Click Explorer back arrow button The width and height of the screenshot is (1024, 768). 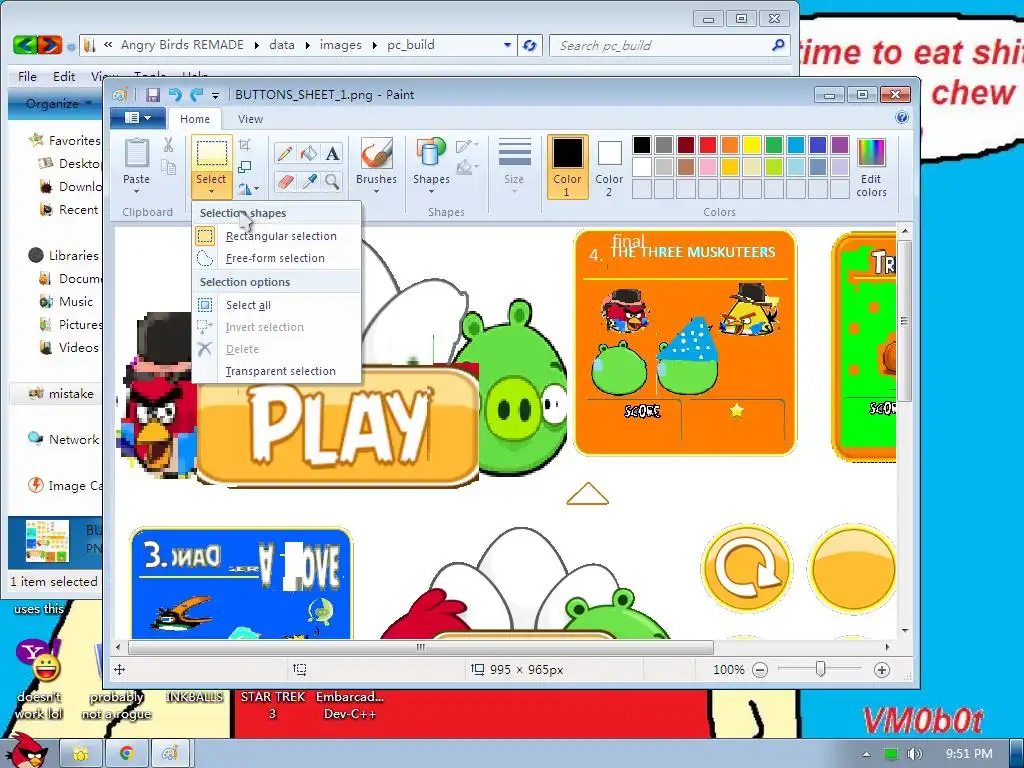(x=25, y=45)
